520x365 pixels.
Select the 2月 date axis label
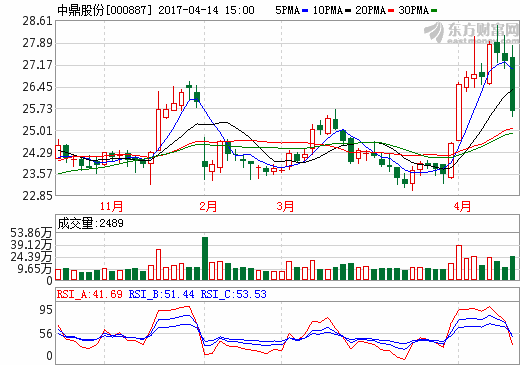[208, 206]
